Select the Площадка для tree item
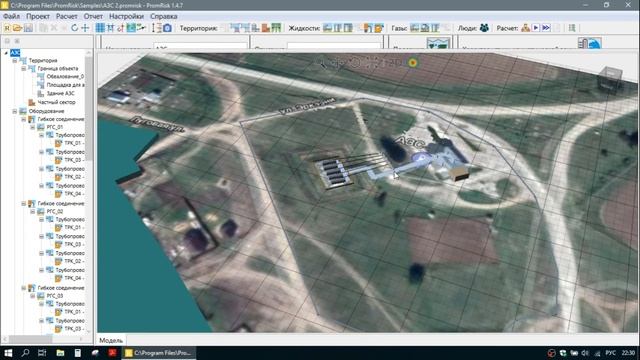Viewport: 640px width, 360px height. click(65, 85)
